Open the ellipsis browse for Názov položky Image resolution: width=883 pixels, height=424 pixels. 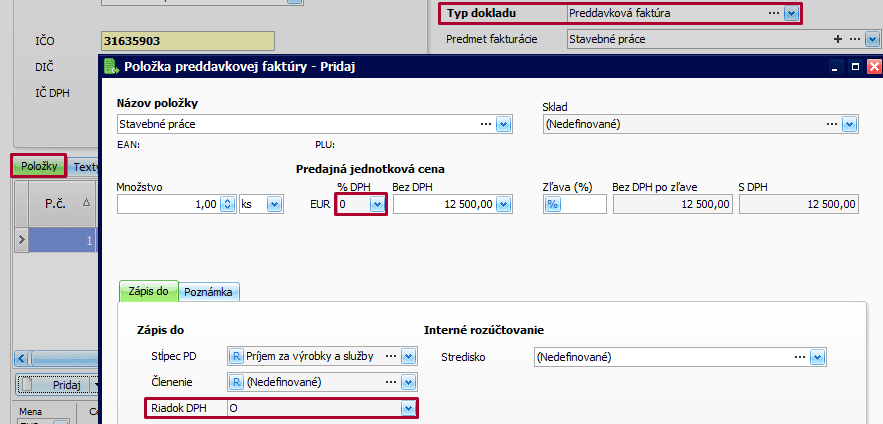486,124
